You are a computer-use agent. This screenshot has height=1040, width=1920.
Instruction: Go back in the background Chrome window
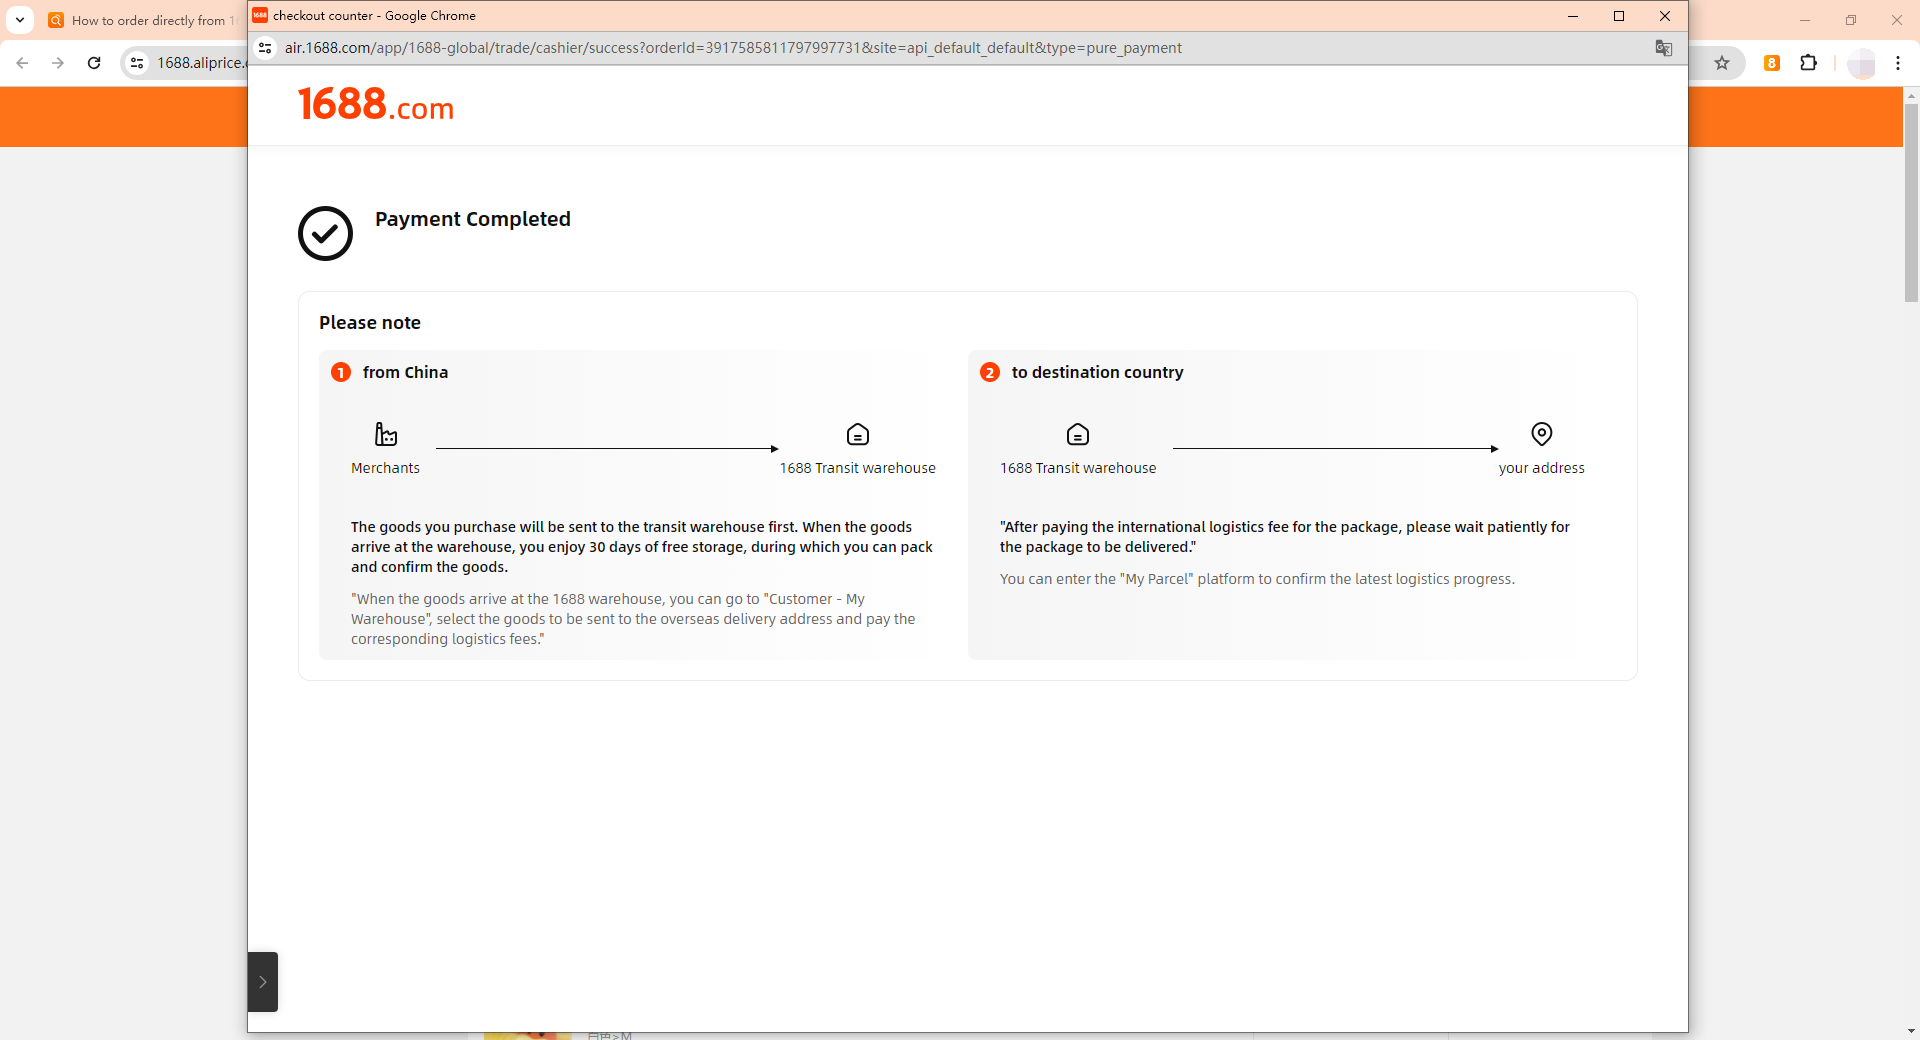click(22, 63)
